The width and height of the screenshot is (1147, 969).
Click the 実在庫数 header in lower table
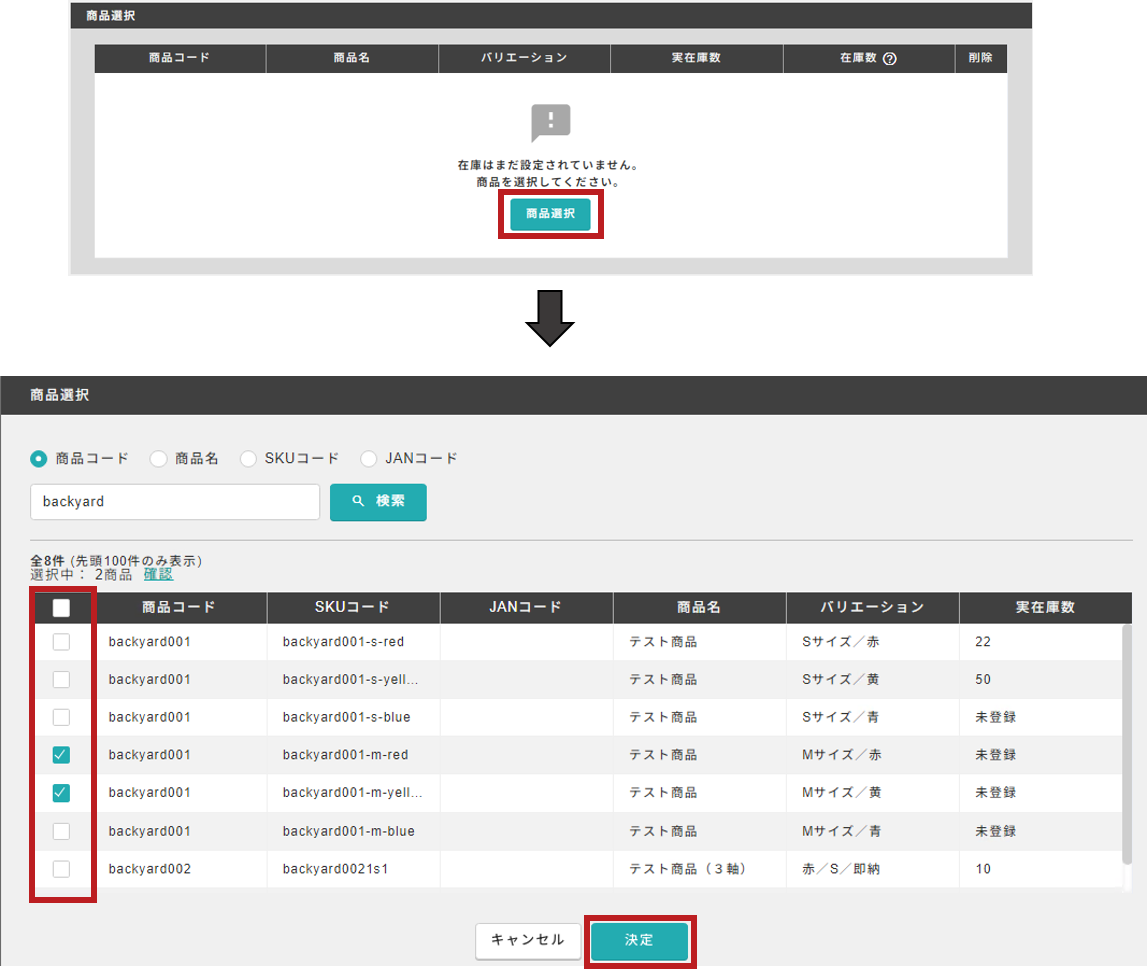pos(1045,607)
